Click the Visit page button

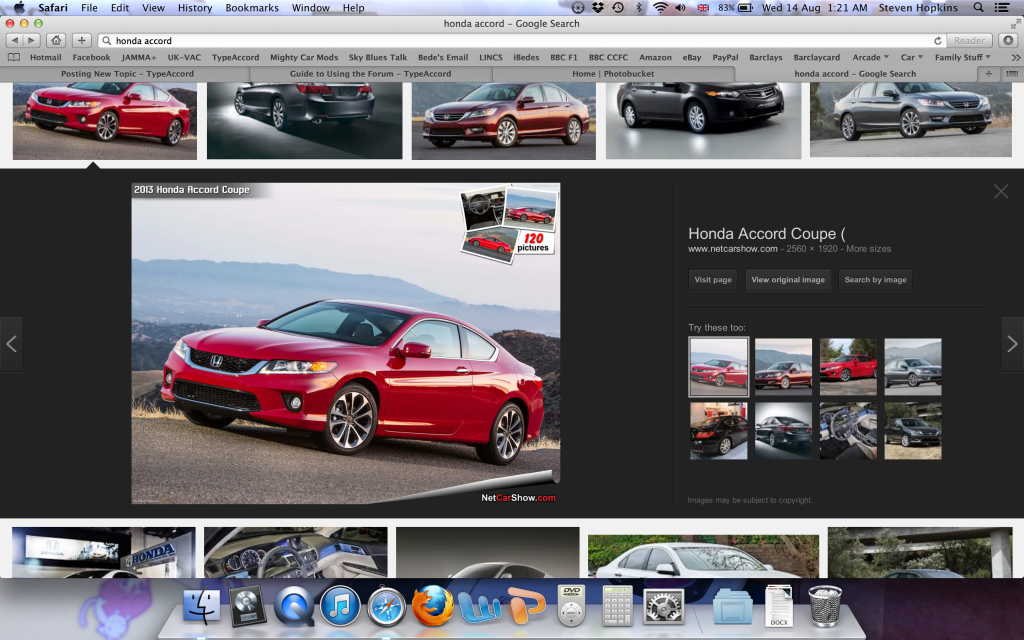pyautogui.click(x=712, y=280)
